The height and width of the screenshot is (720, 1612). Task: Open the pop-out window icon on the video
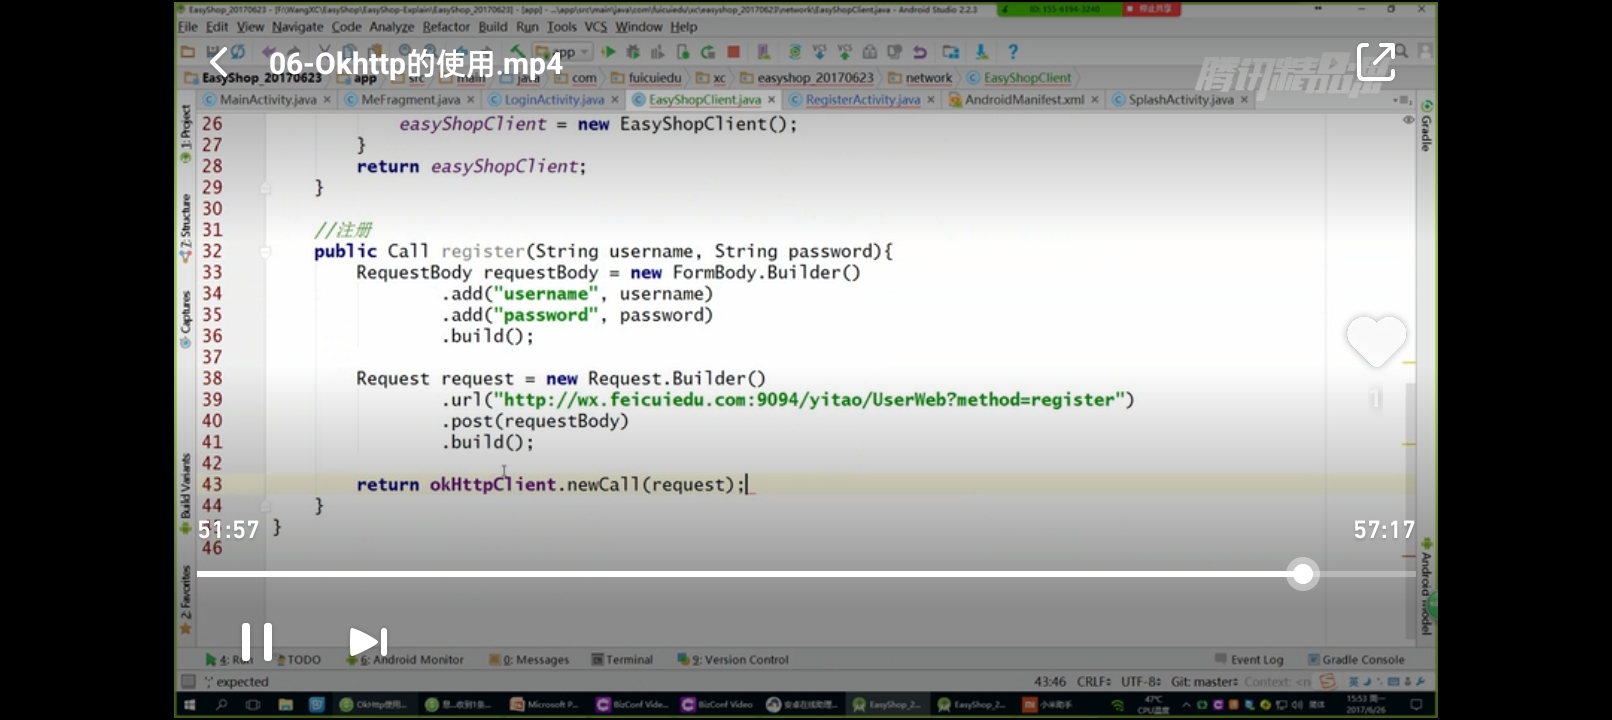[1375, 62]
